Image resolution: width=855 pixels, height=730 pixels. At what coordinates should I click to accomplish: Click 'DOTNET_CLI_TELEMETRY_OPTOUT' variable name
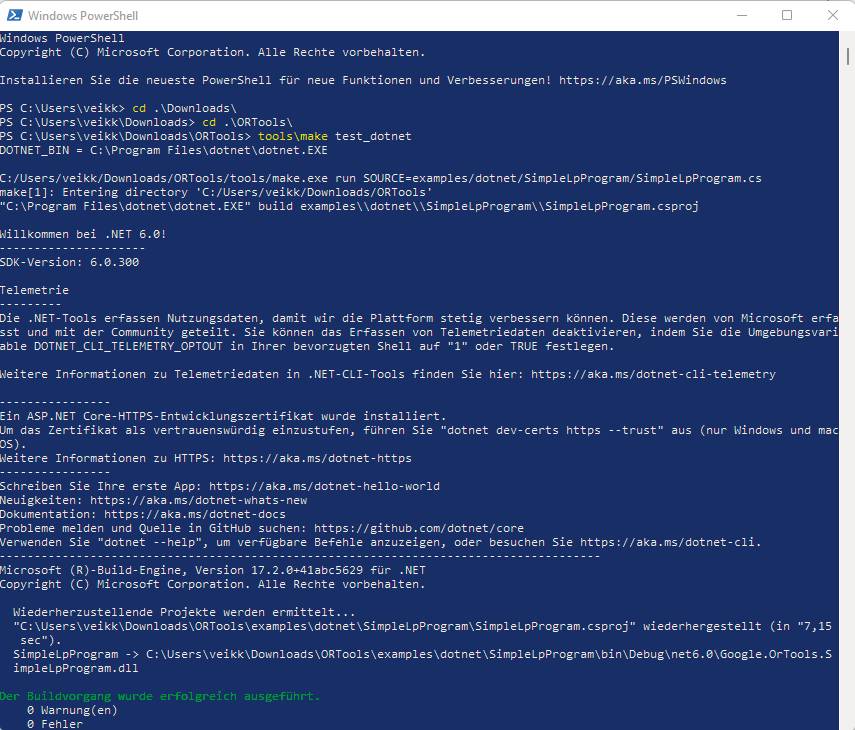tap(128, 346)
